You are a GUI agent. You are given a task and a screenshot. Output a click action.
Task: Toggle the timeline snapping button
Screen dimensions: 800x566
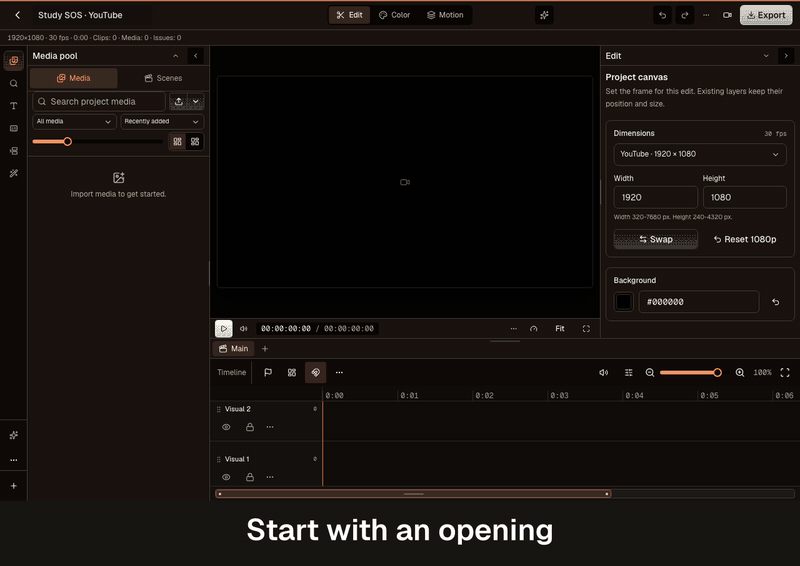click(315, 373)
